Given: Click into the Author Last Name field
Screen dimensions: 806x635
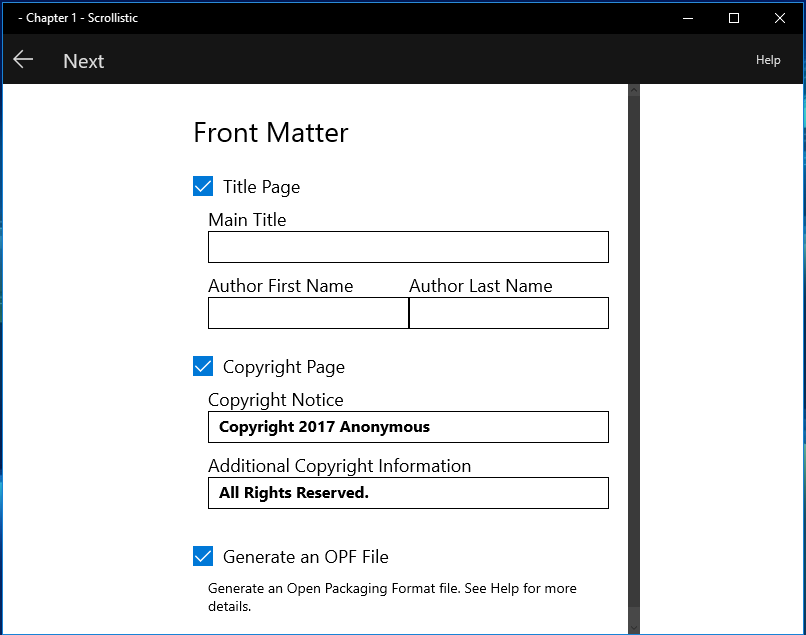Looking at the screenshot, I should tap(509, 313).
